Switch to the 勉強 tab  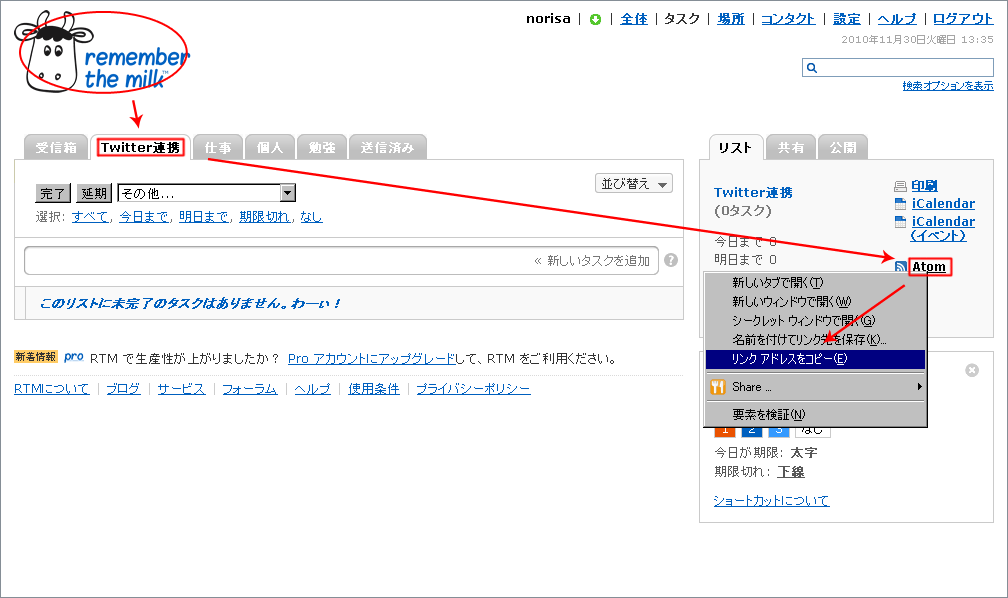(x=322, y=147)
